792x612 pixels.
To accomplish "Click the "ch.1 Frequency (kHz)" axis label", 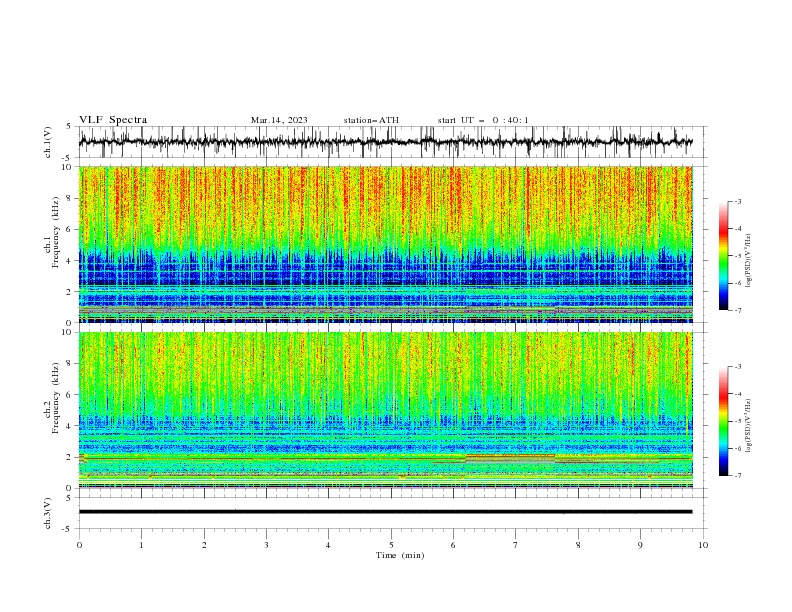I will pyautogui.click(x=52, y=232).
